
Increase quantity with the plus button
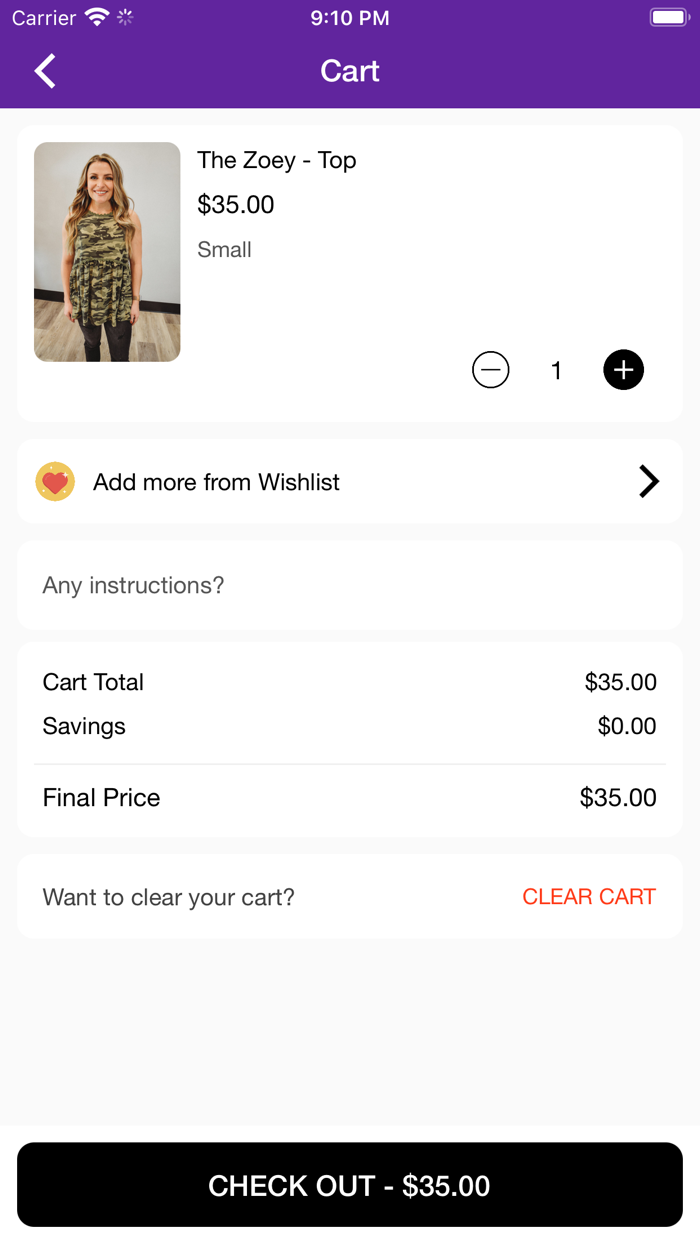click(623, 370)
